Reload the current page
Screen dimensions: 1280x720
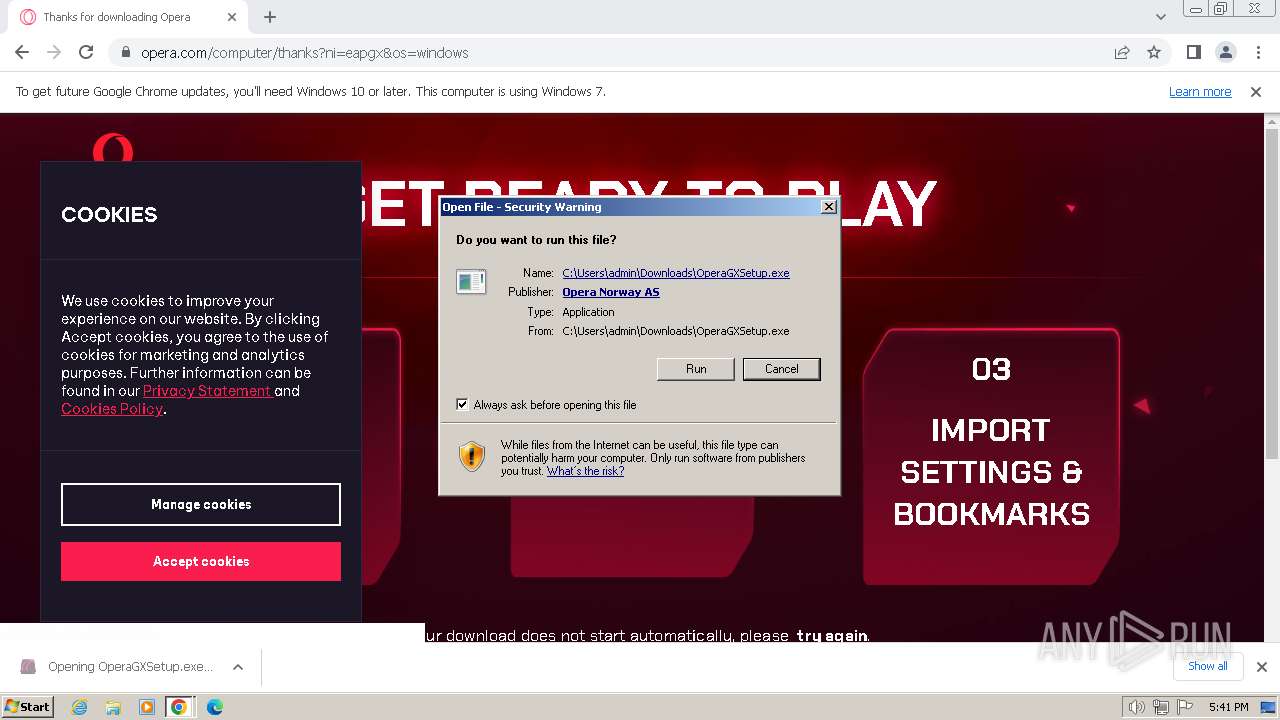click(x=86, y=52)
